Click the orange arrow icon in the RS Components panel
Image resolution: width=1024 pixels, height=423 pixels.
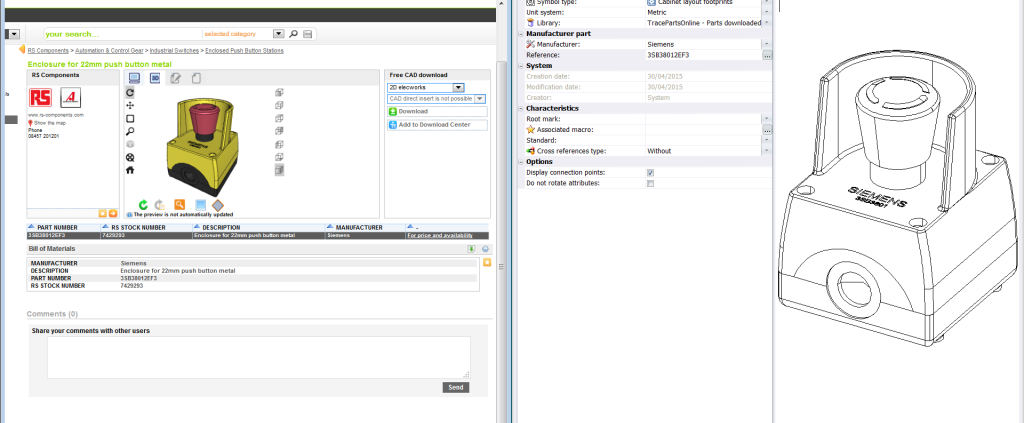point(113,213)
